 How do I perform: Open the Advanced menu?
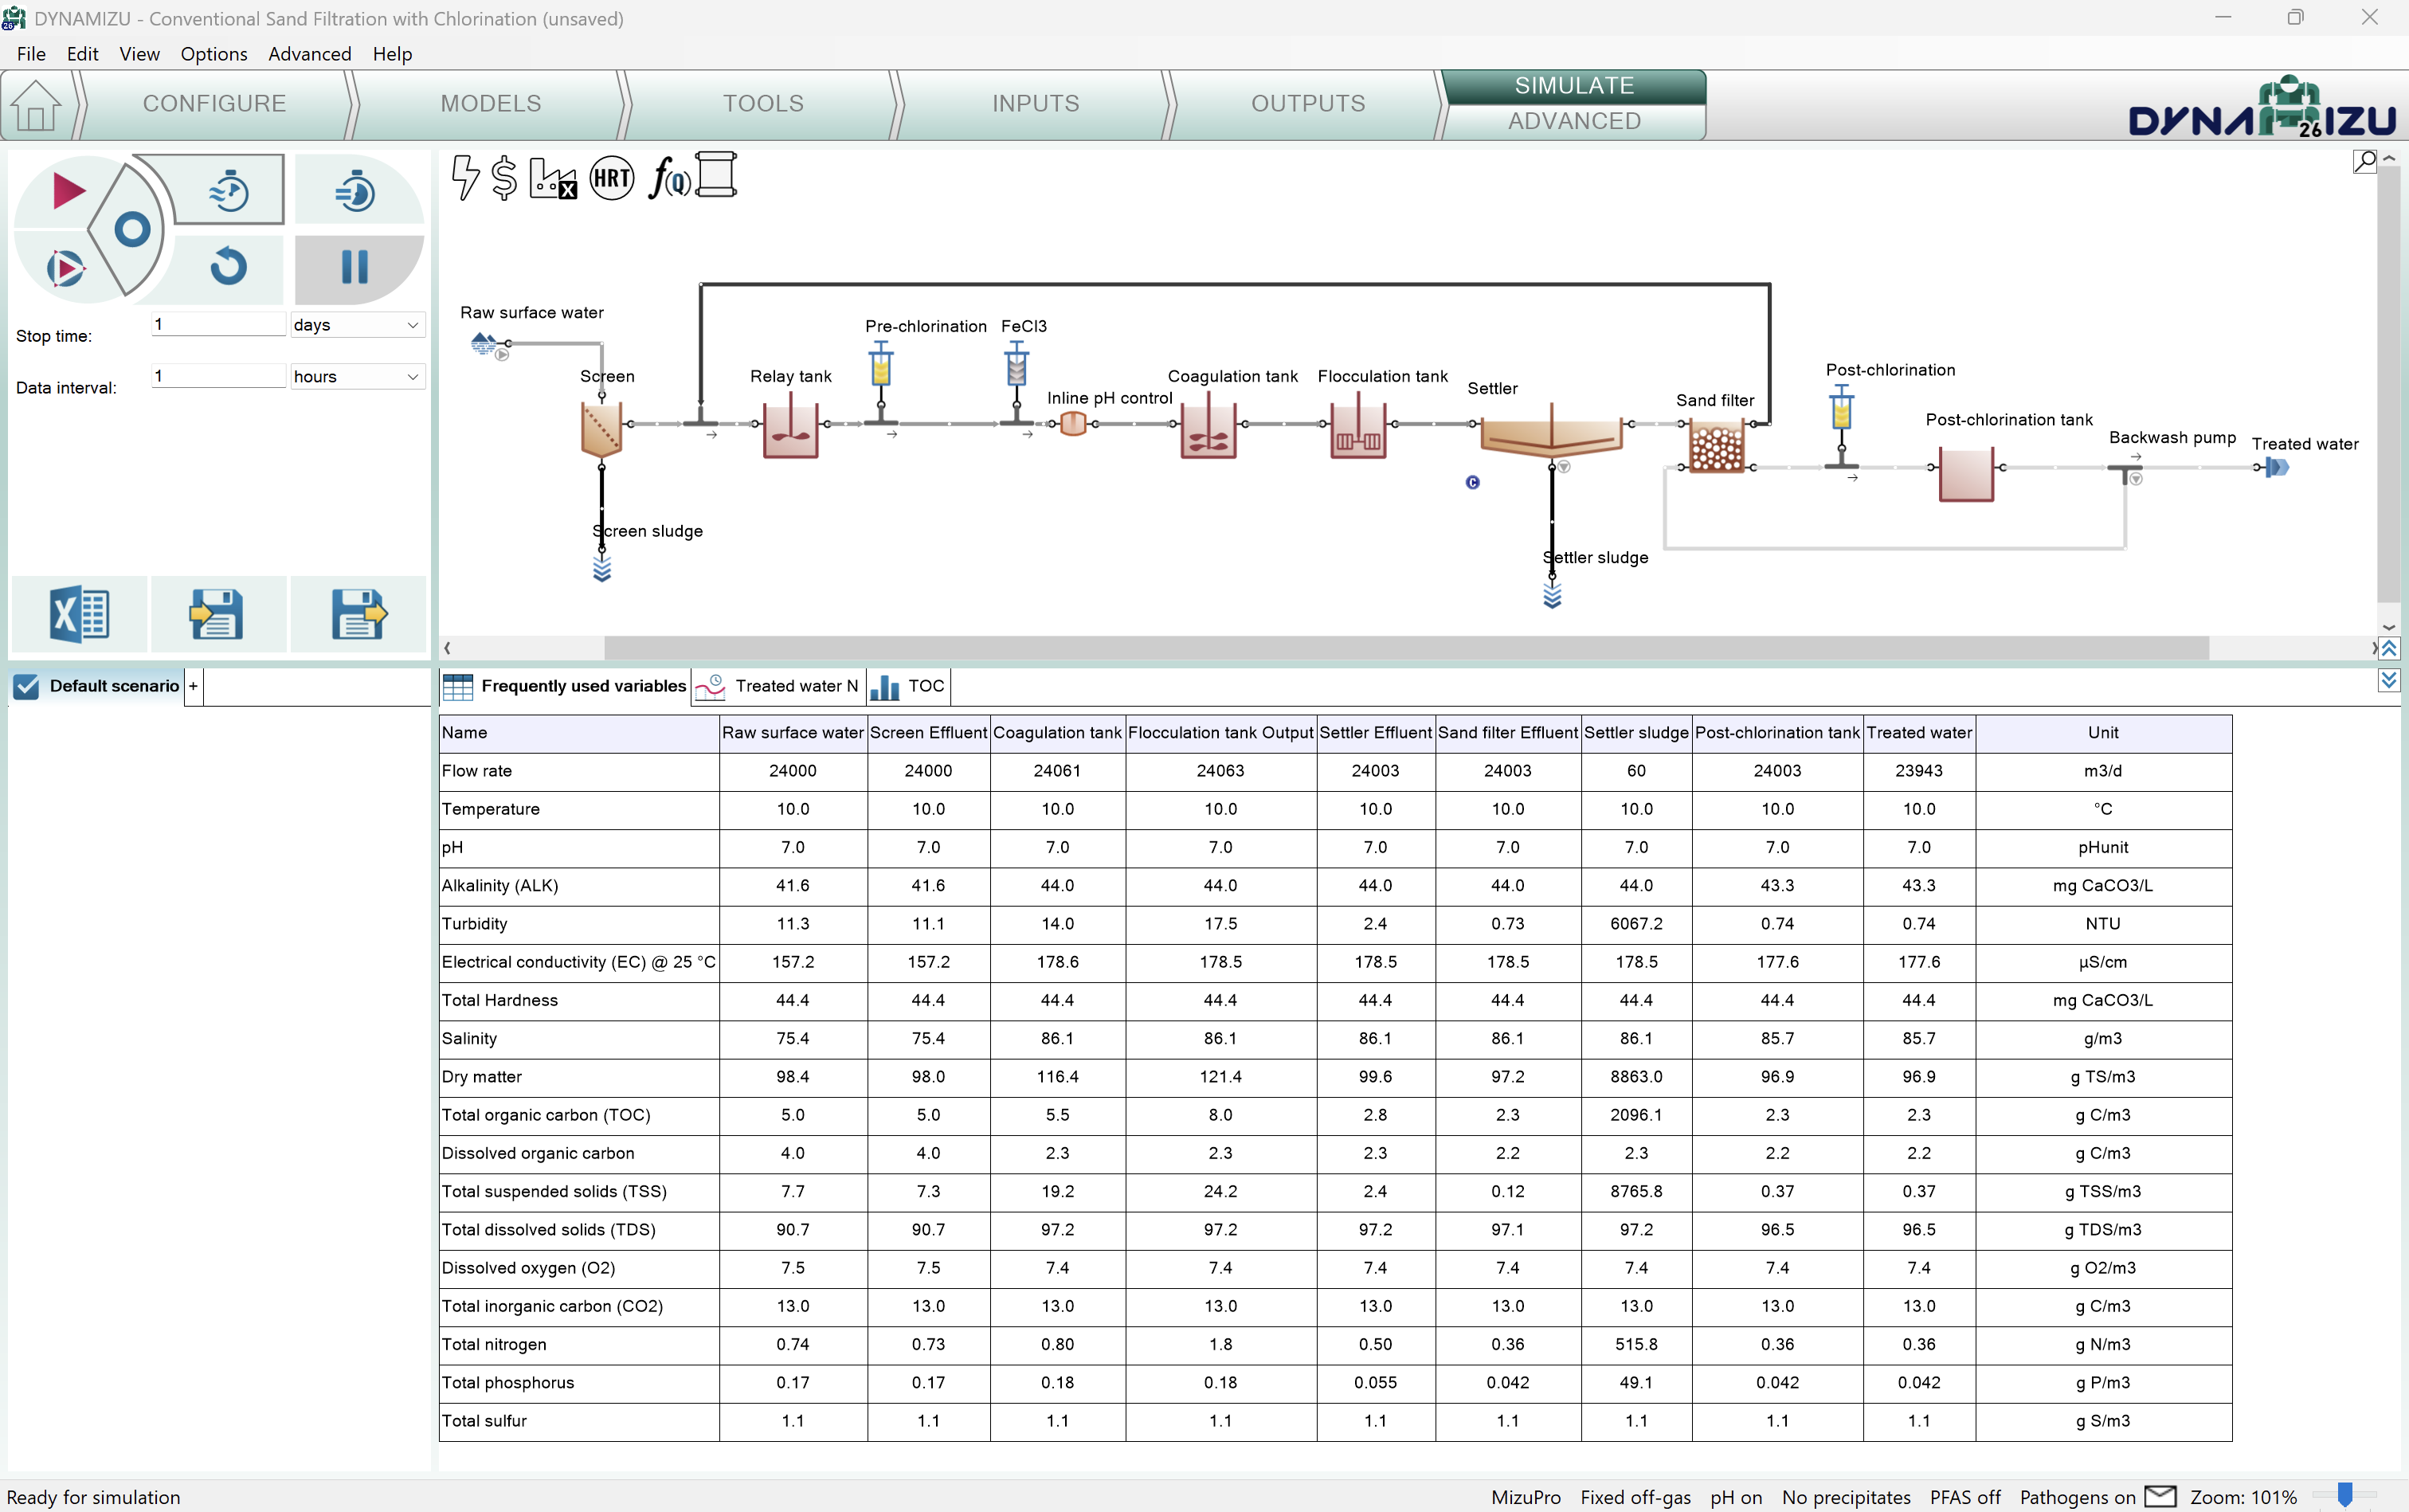tap(309, 54)
